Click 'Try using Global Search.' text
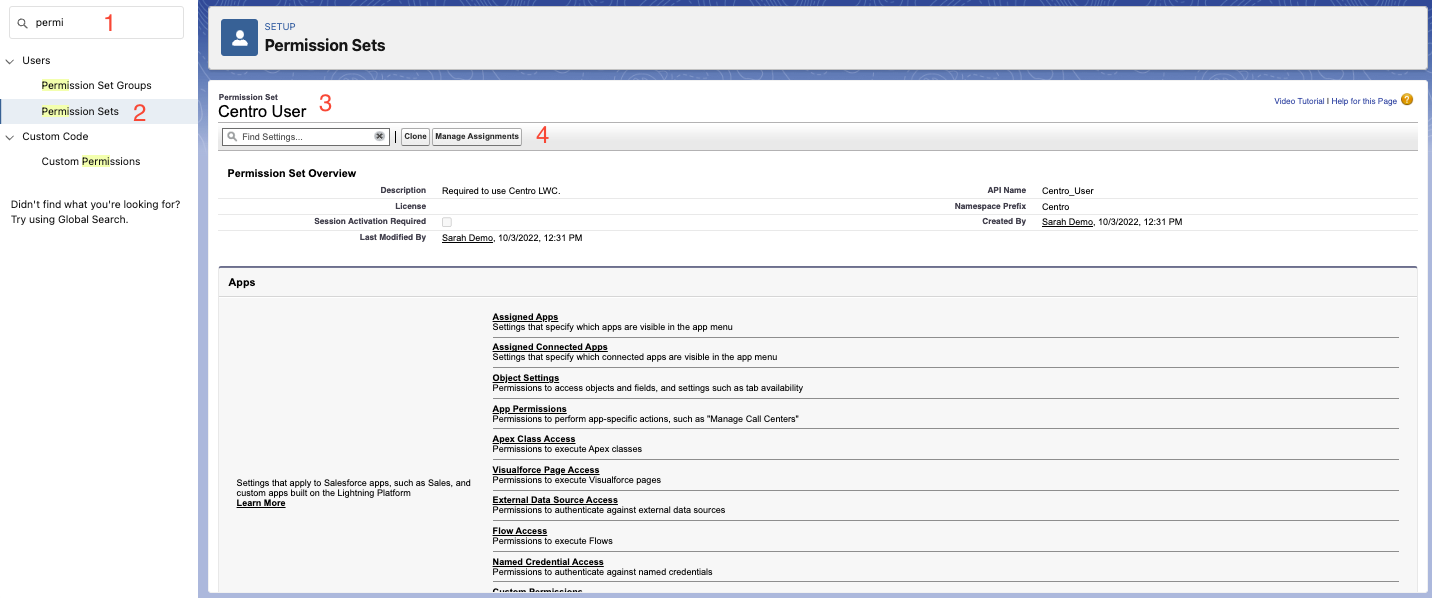This screenshot has height=598, width=1432. coord(70,219)
